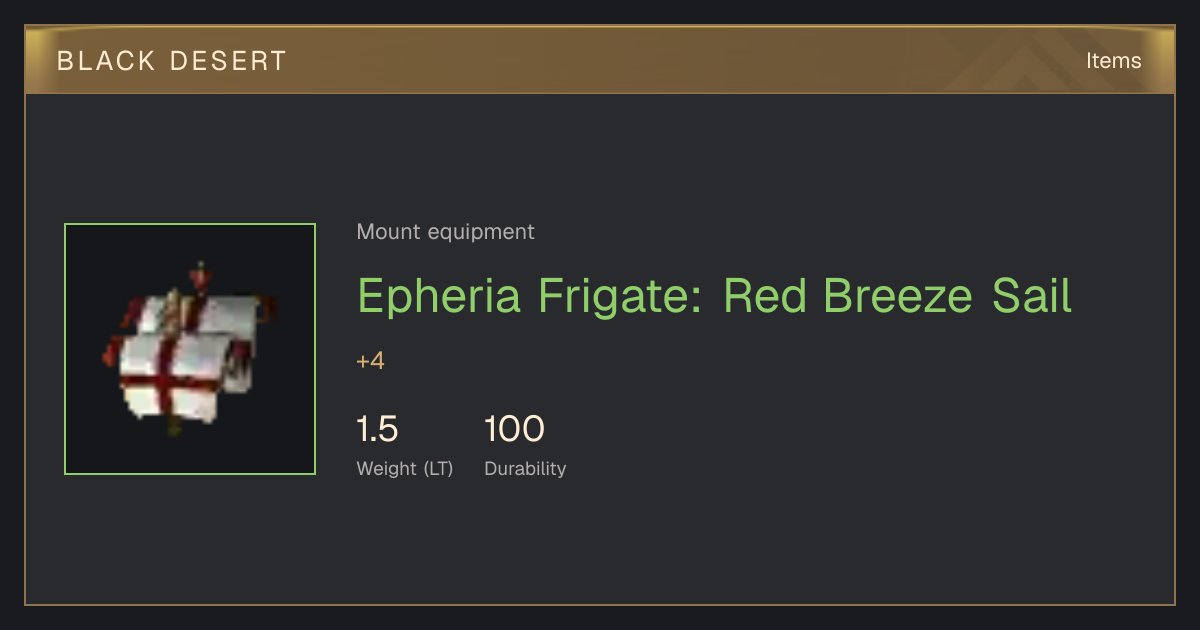Click the Red Breeze Sail item icon
Screen dimensions: 1200x630
[190, 349]
